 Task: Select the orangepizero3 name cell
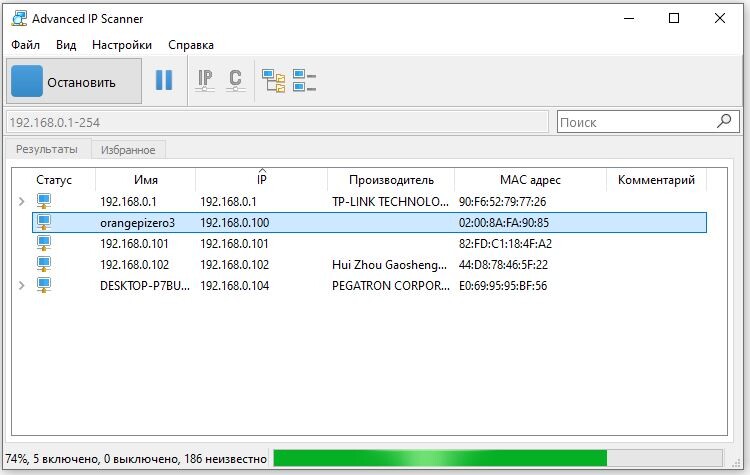[x=138, y=223]
